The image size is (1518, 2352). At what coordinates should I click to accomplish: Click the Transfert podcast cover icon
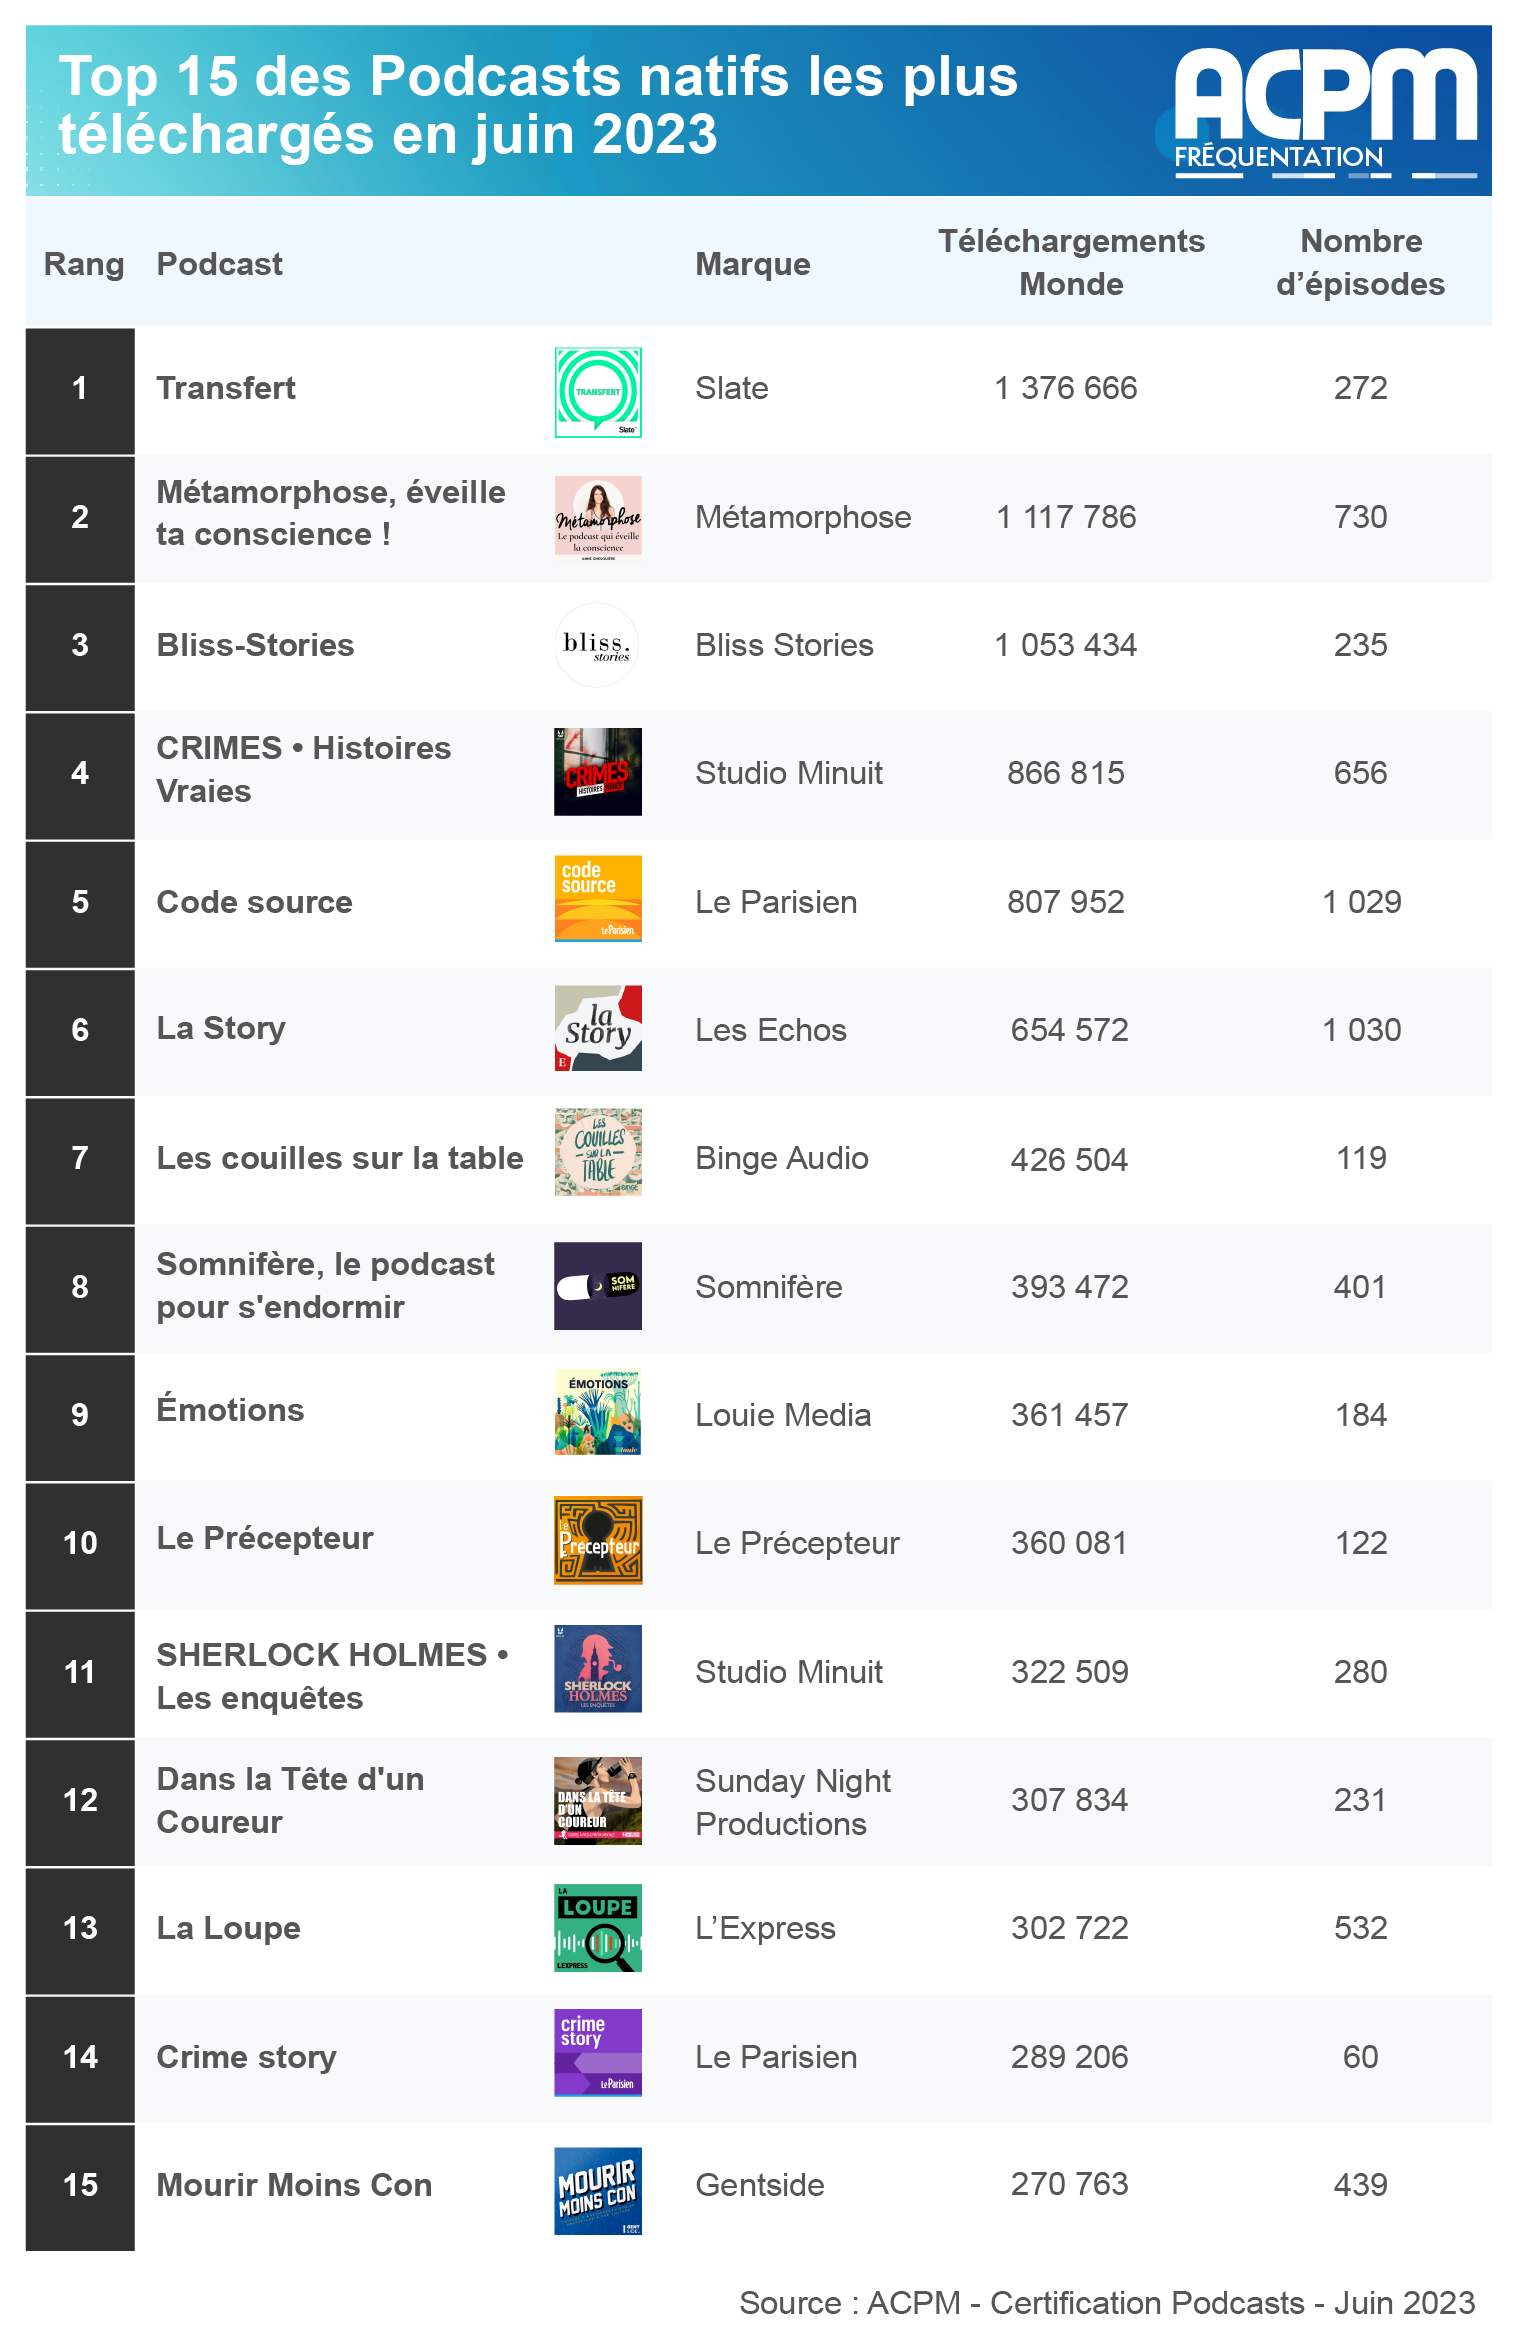click(598, 392)
